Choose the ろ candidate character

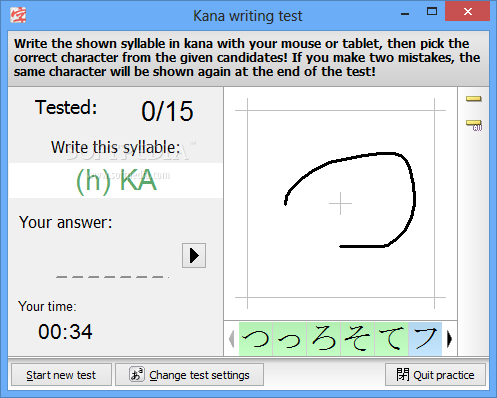pos(324,339)
